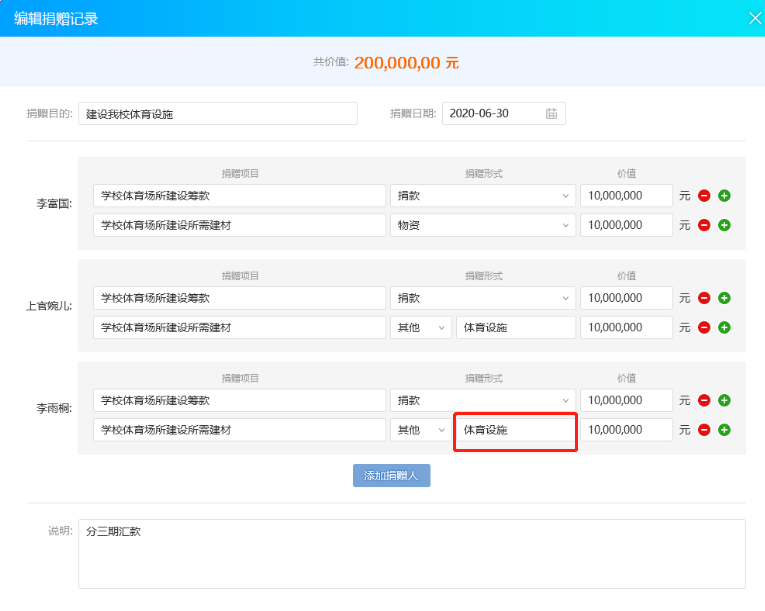Open 上官婉儿's 其他 donation form dropdown
This screenshot has height=611, width=765.
(421, 327)
